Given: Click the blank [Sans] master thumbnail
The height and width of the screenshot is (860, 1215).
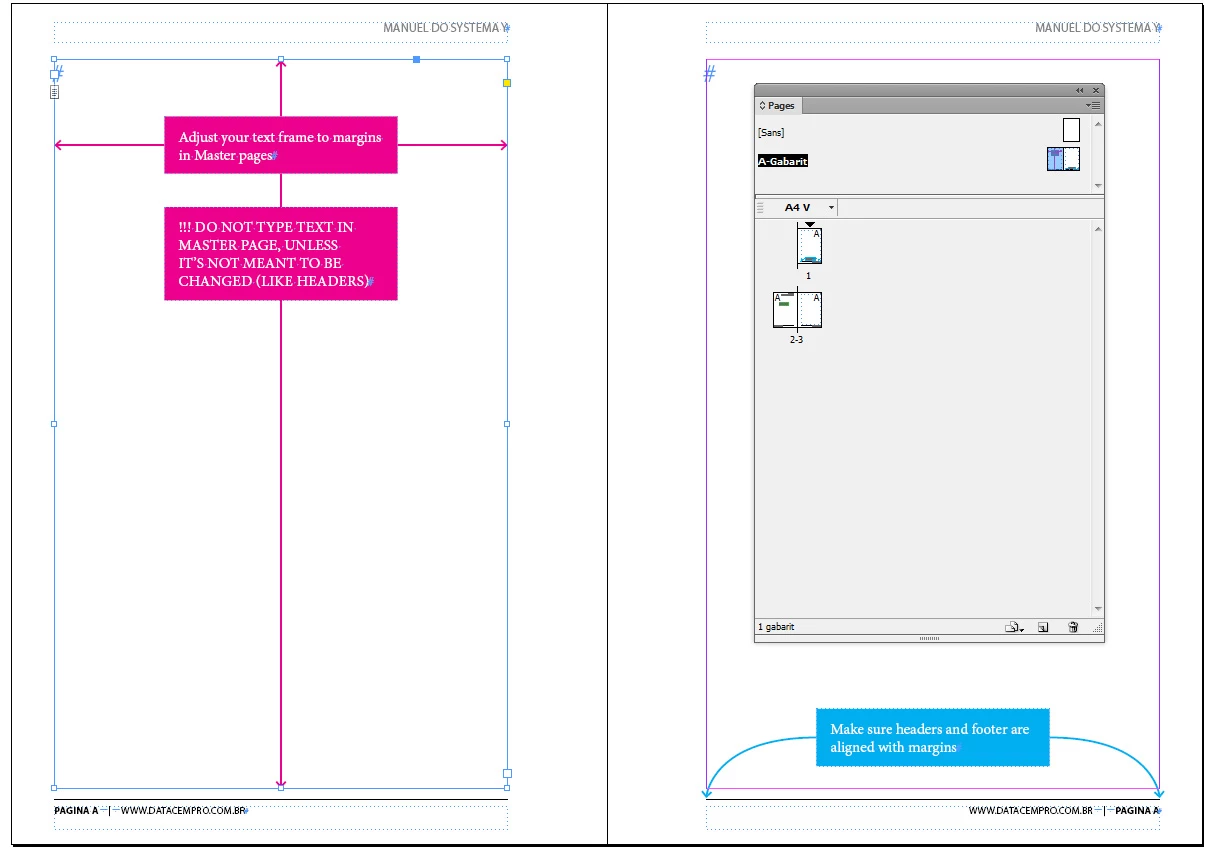Looking at the screenshot, I should pyautogui.click(x=1071, y=130).
